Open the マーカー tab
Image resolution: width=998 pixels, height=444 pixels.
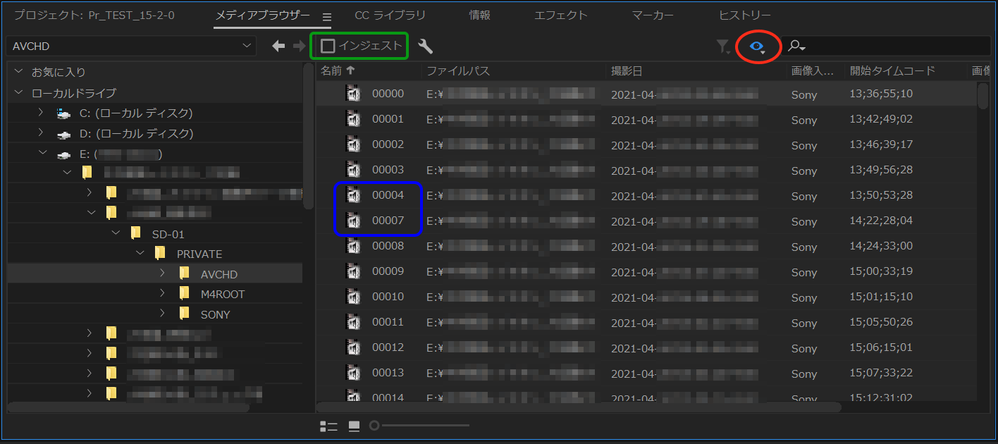coord(652,15)
